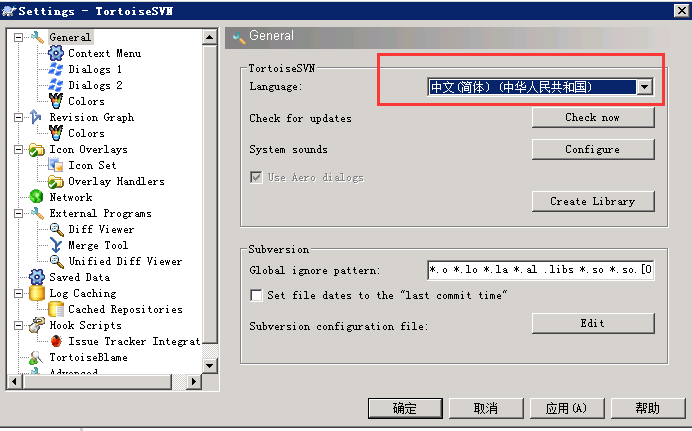Click Edit for Subversion configuration file

click(x=593, y=323)
